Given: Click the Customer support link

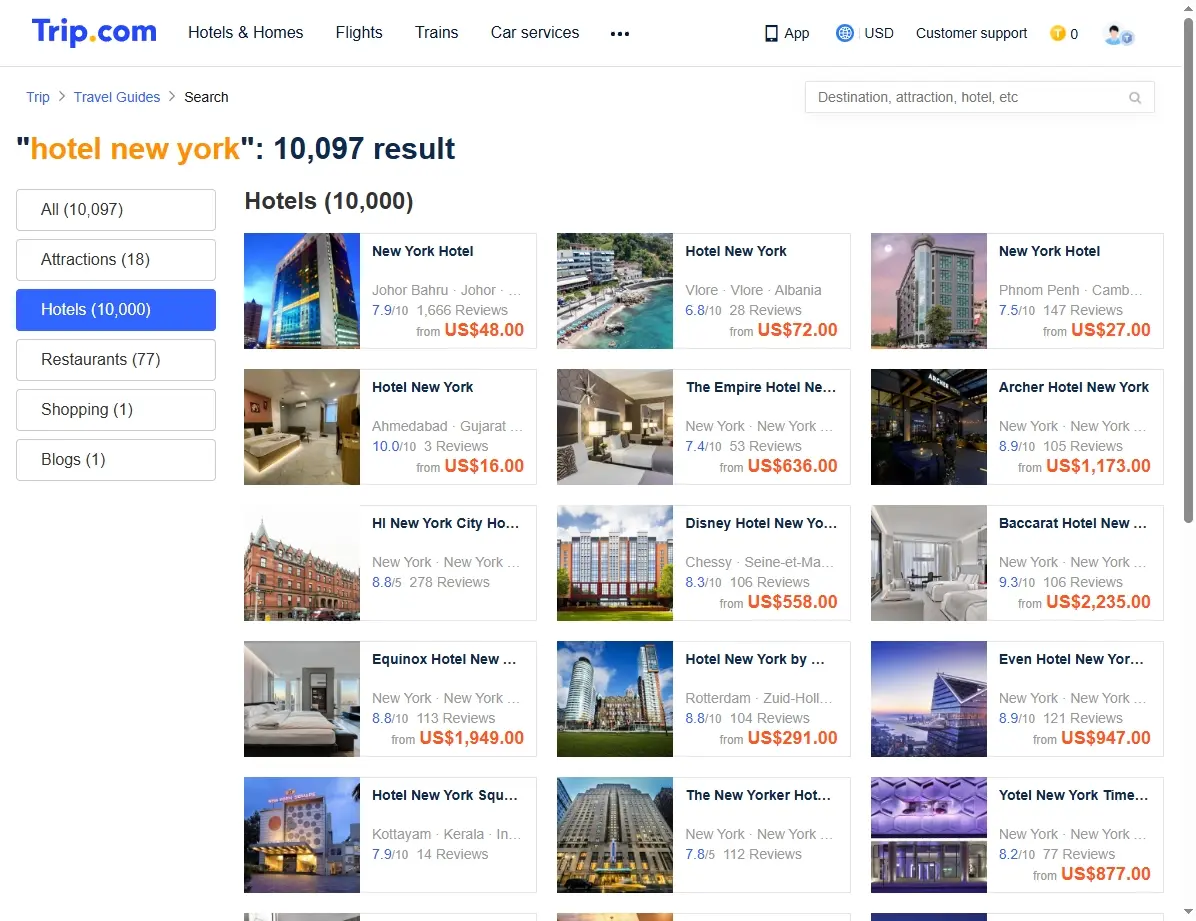Looking at the screenshot, I should pyautogui.click(x=971, y=33).
